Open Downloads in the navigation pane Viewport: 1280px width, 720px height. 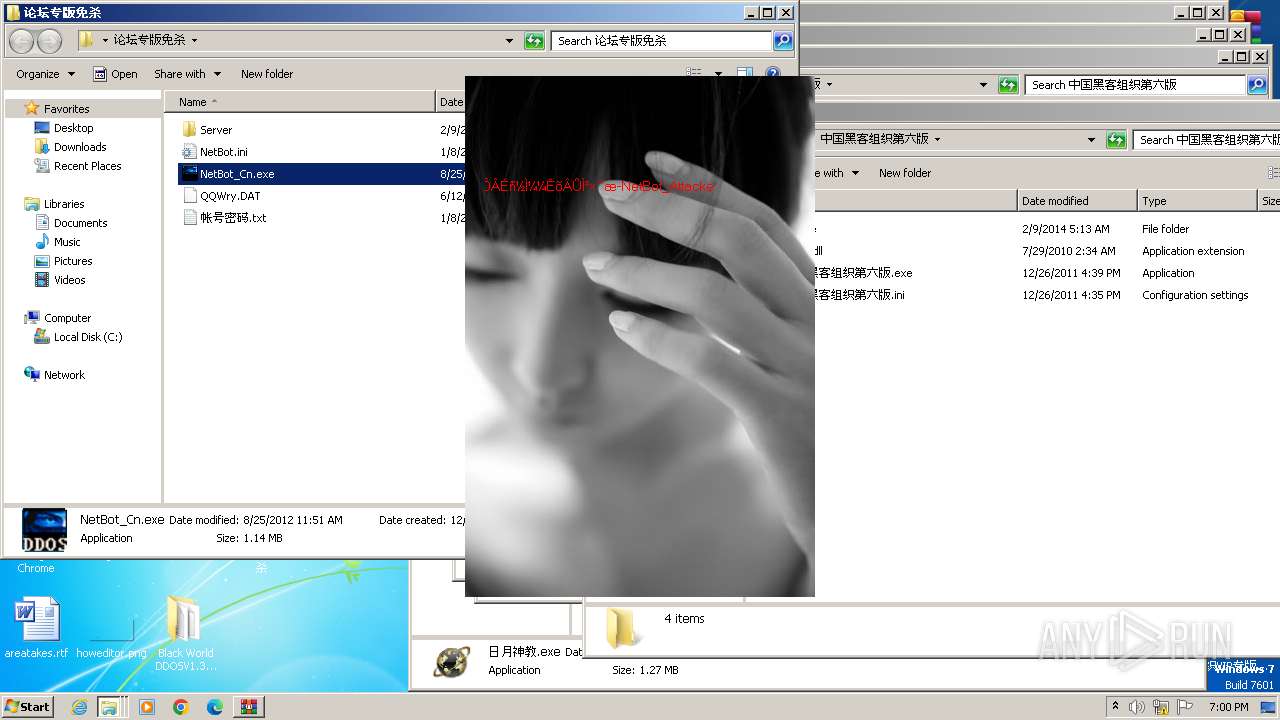click(x=80, y=147)
